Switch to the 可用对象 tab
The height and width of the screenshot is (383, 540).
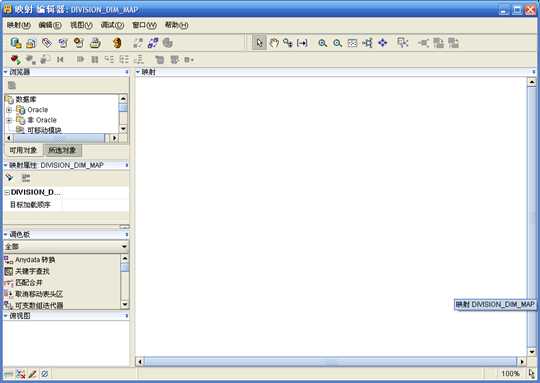[x=23, y=150]
